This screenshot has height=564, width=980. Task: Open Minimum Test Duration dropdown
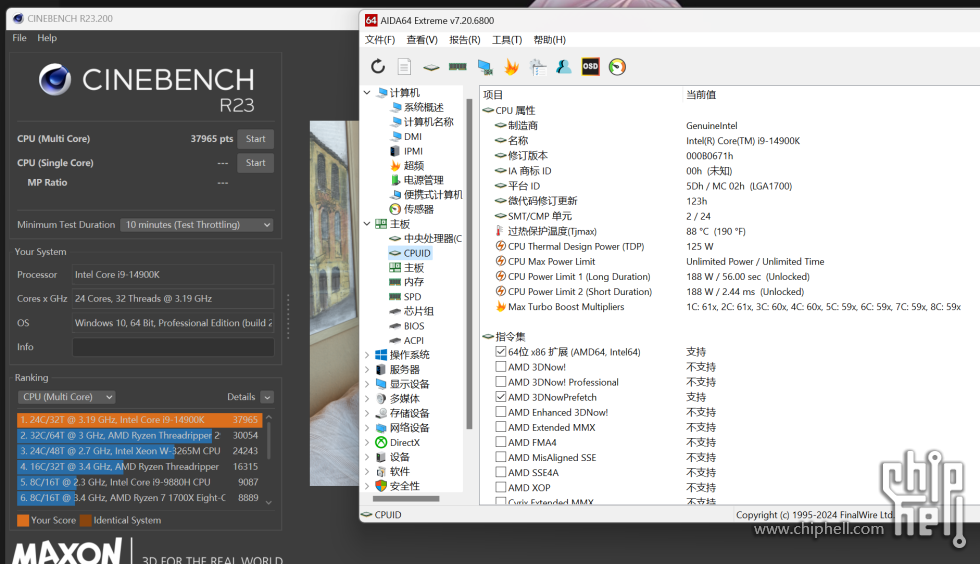click(197, 224)
